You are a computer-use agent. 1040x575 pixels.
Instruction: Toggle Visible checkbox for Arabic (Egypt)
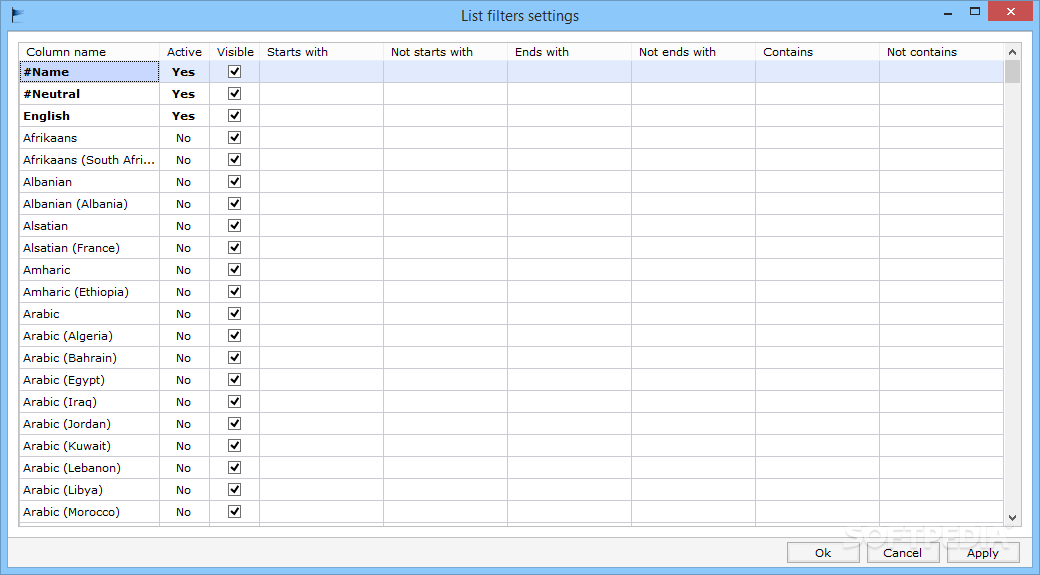tap(234, 379)
